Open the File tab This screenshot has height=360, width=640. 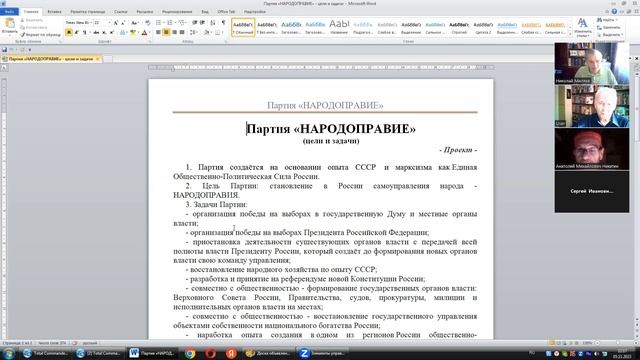coord(9,12)
